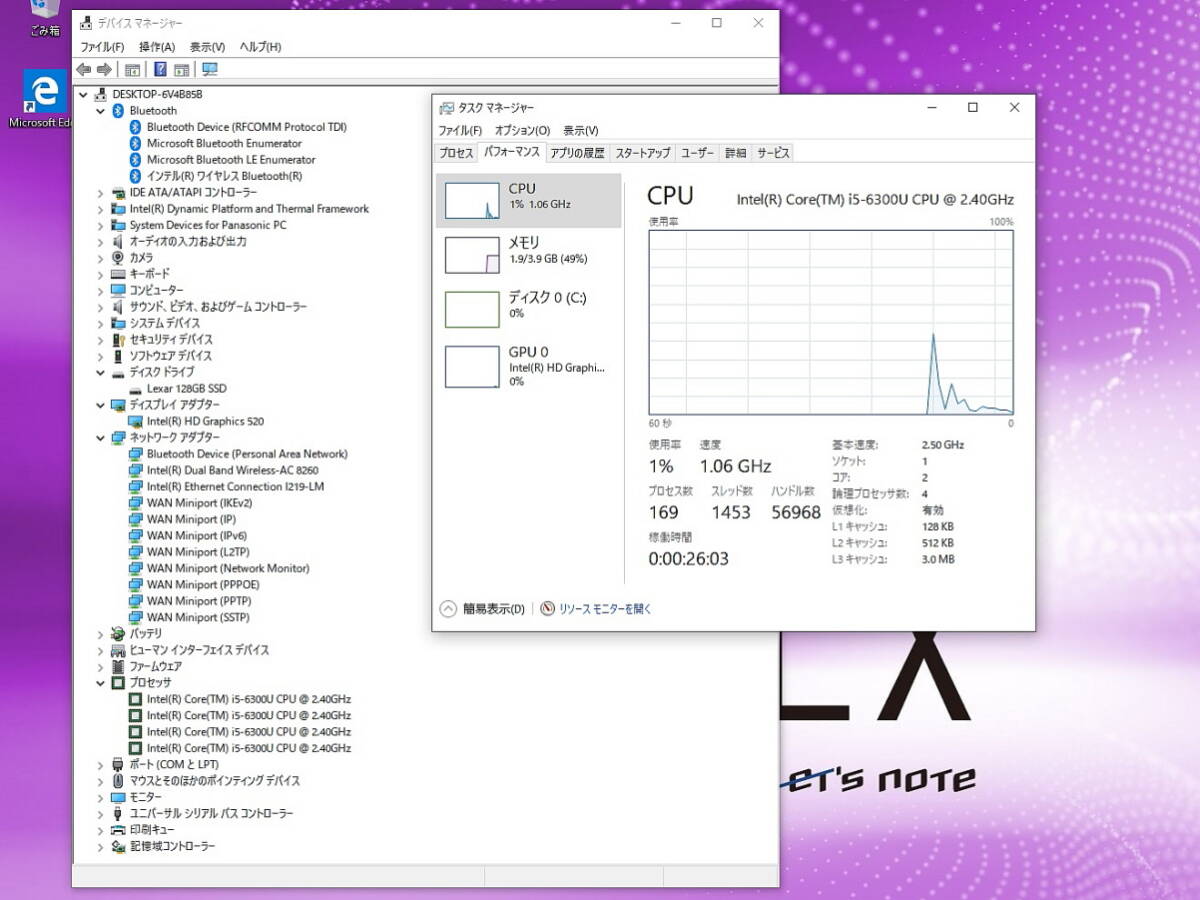Click the mouse icon beside マウスとそのほかのポインティング デバイス

(118, 780)
